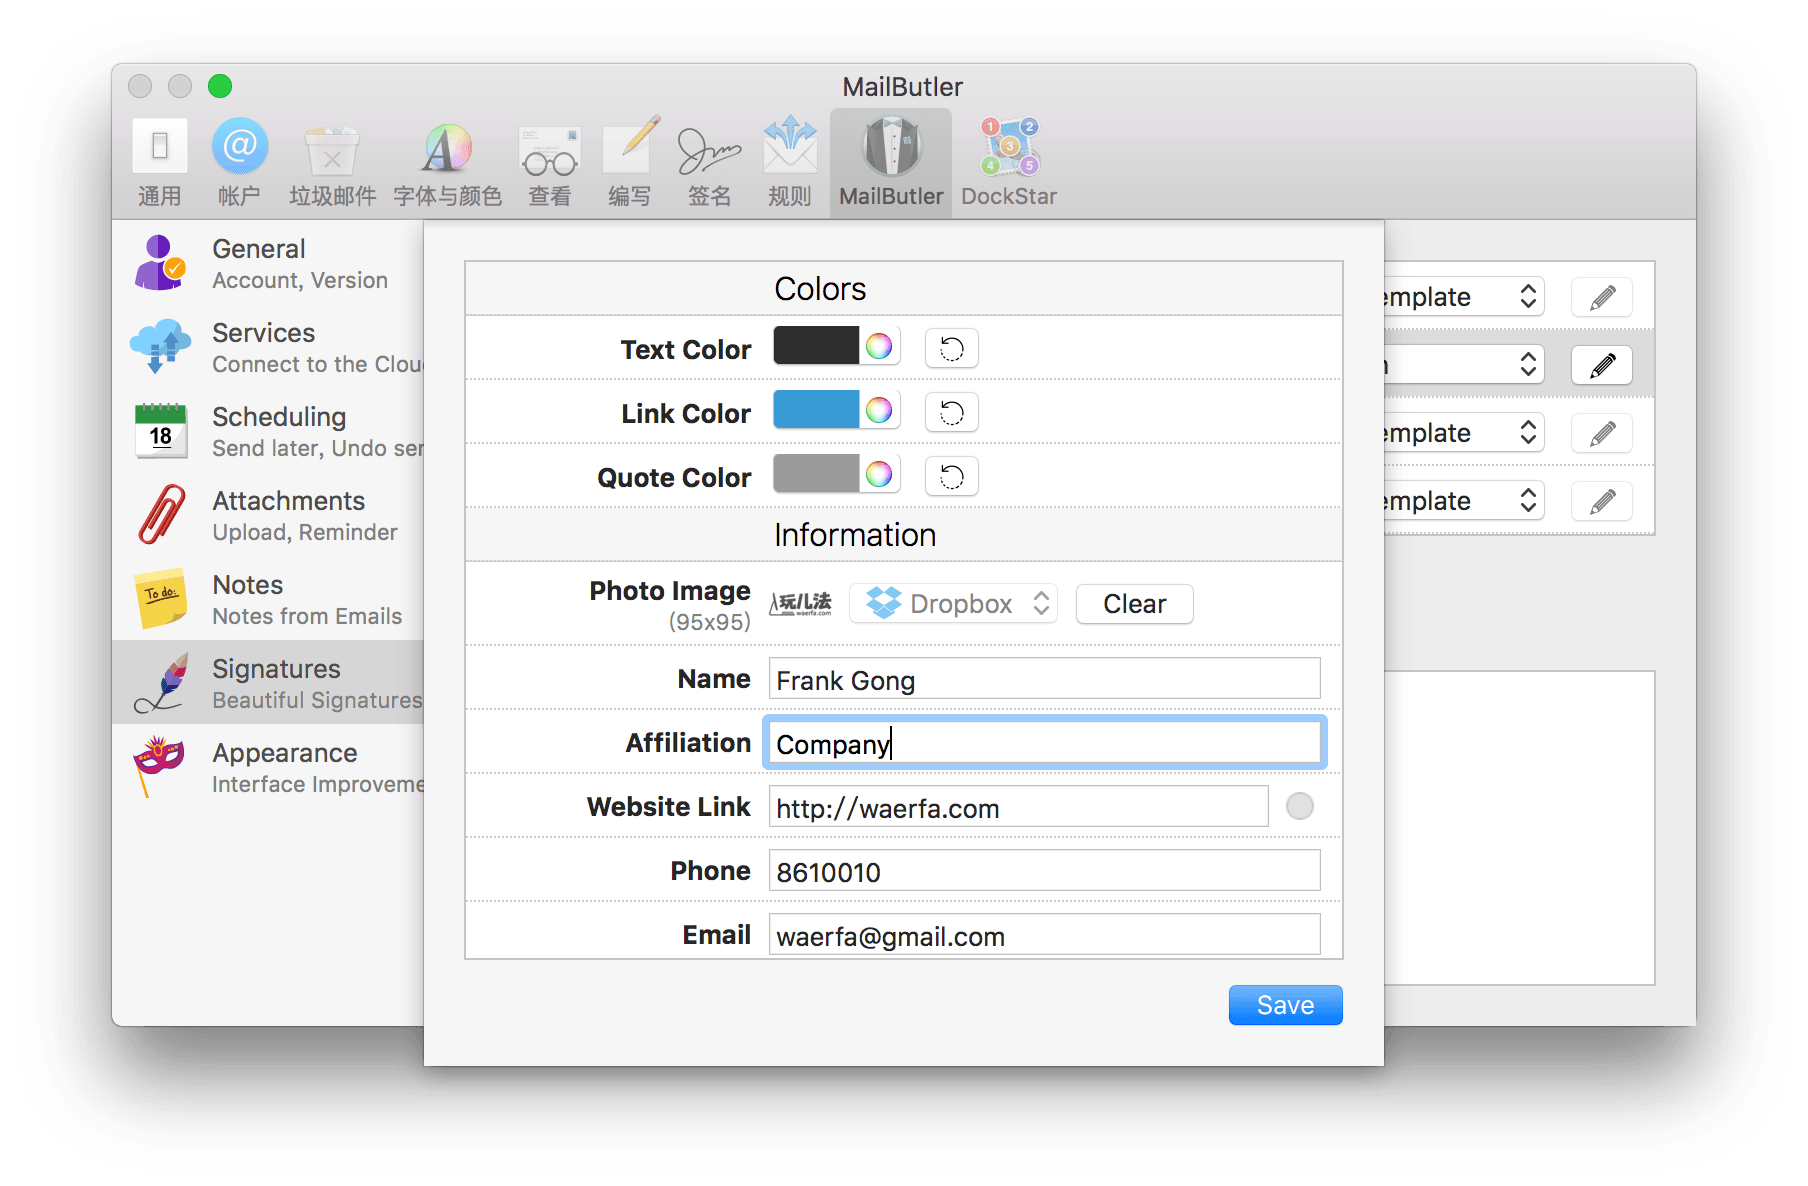Click the Phone number field
Image resolution: width=1808 pixels, height=1186 pixels.
tap(1044, 871)
